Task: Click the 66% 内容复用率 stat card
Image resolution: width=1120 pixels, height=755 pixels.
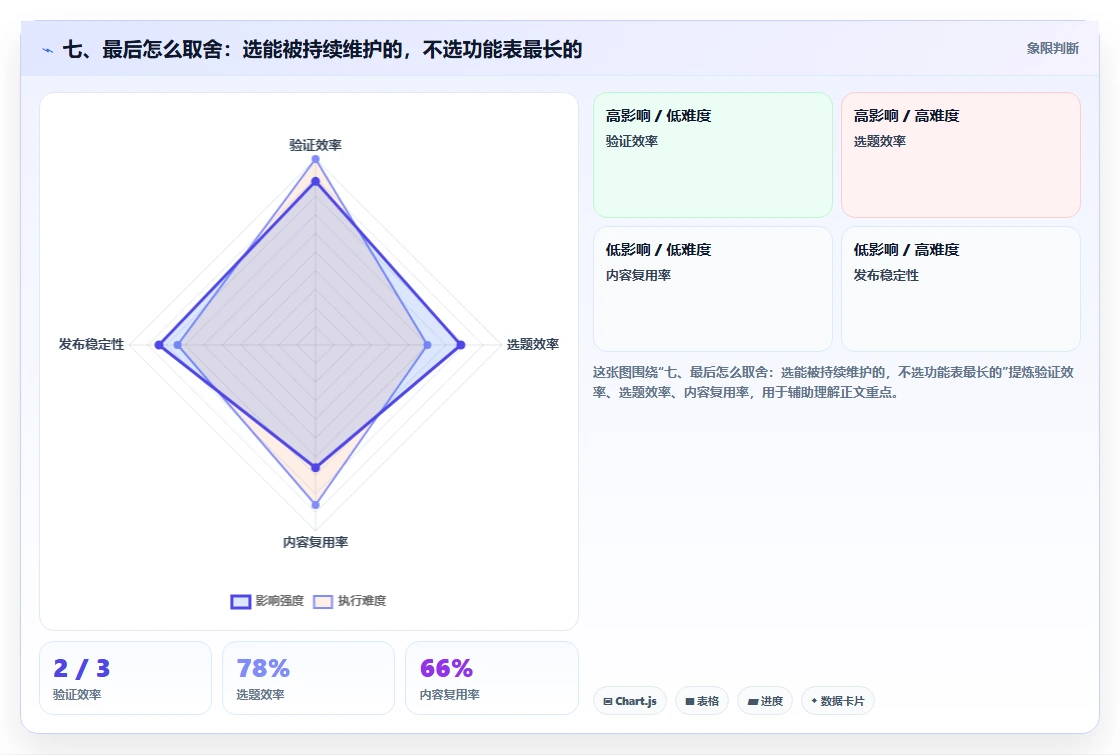Action: pos(491,678)
